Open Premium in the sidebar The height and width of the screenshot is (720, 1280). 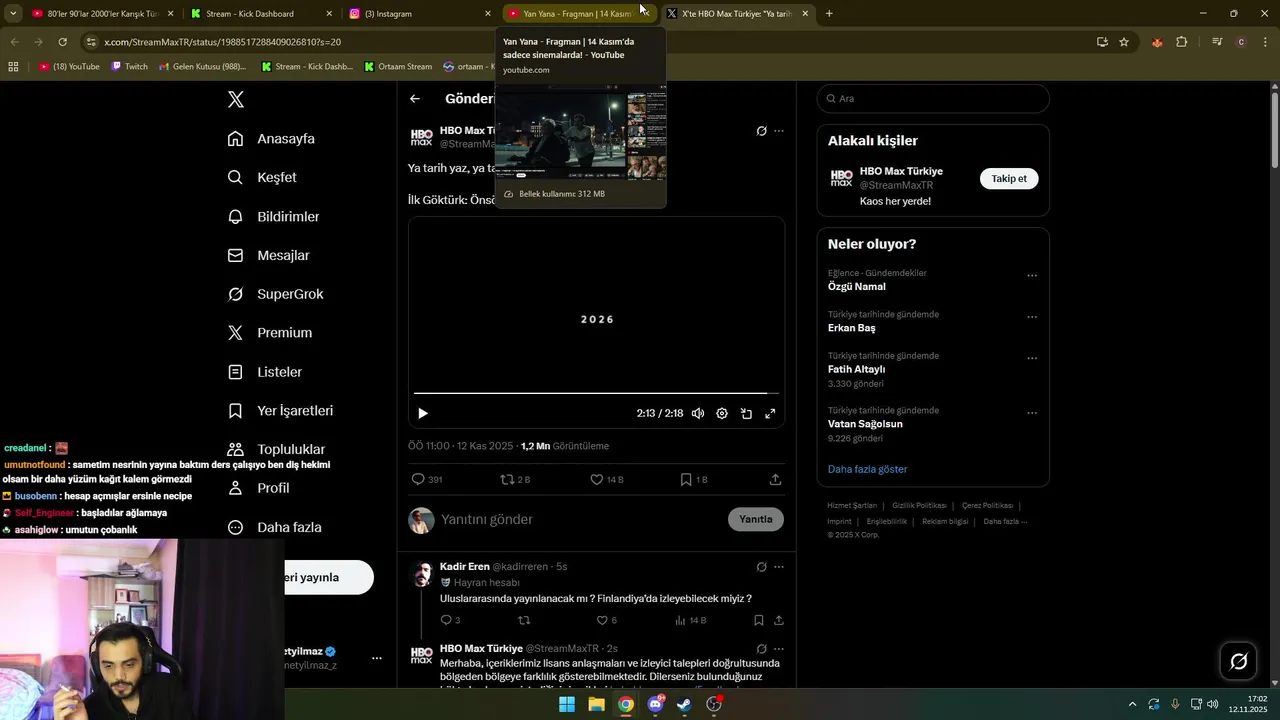[269, 332]
